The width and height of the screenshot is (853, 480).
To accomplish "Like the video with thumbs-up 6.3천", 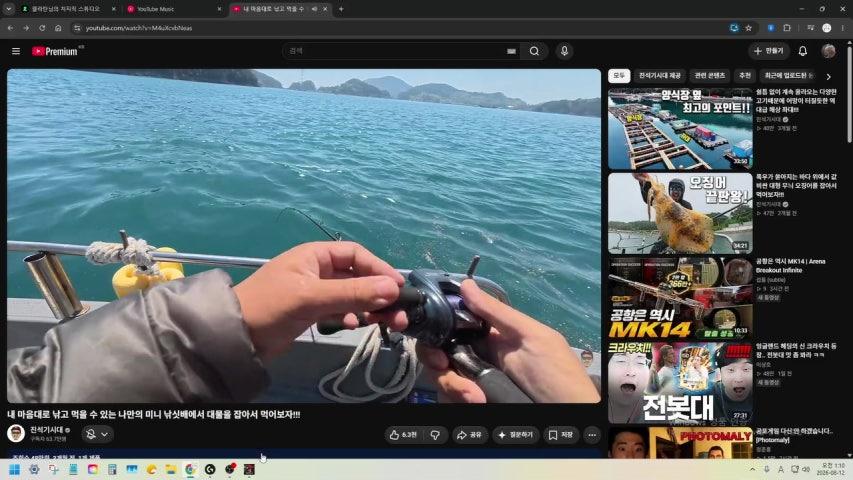I will (403, 435).
